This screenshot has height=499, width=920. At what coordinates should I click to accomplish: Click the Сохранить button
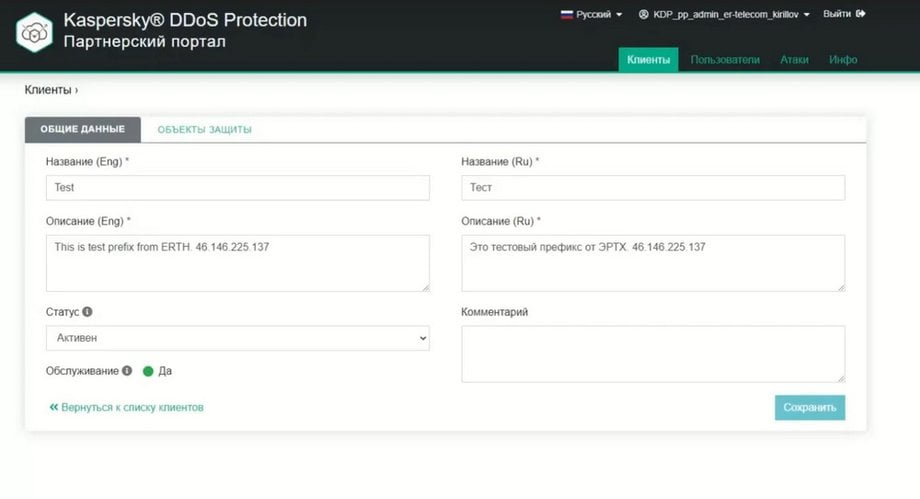(x=810, y=407)
